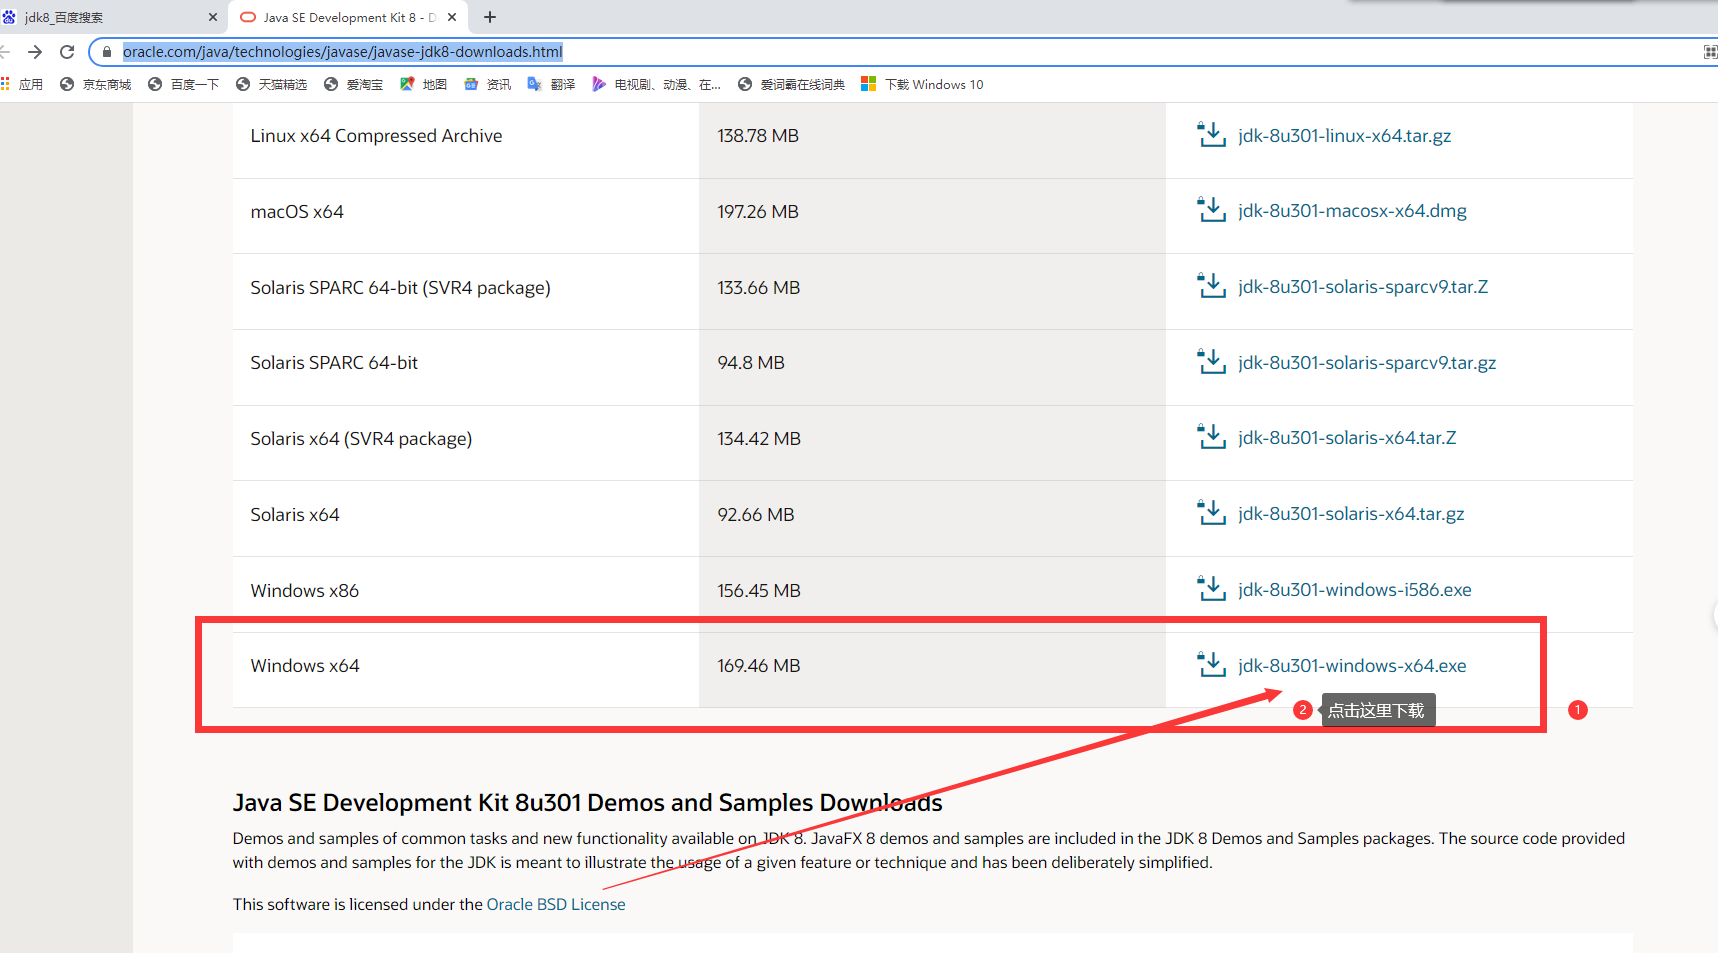The width and height of the screenshot is (1718, 953).
Task: Open 下载 Windows 10 bookmark
Action: [x=923, y=85]
